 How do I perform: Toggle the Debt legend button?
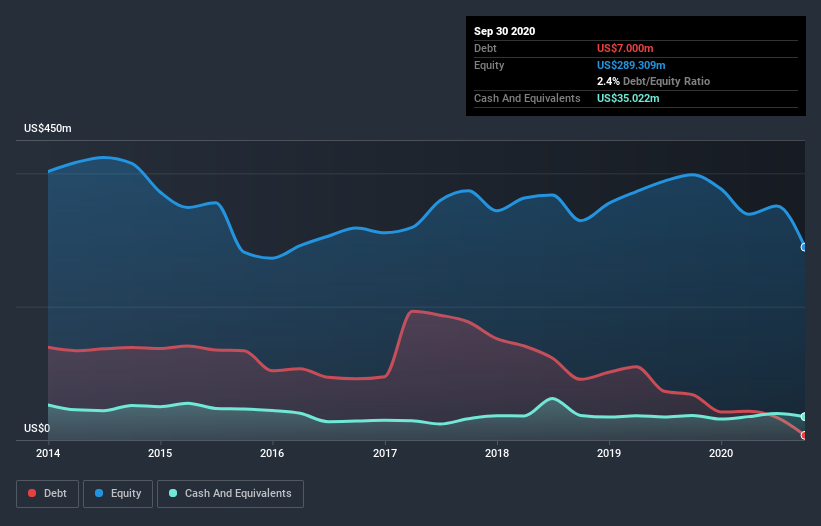point(47,494)
